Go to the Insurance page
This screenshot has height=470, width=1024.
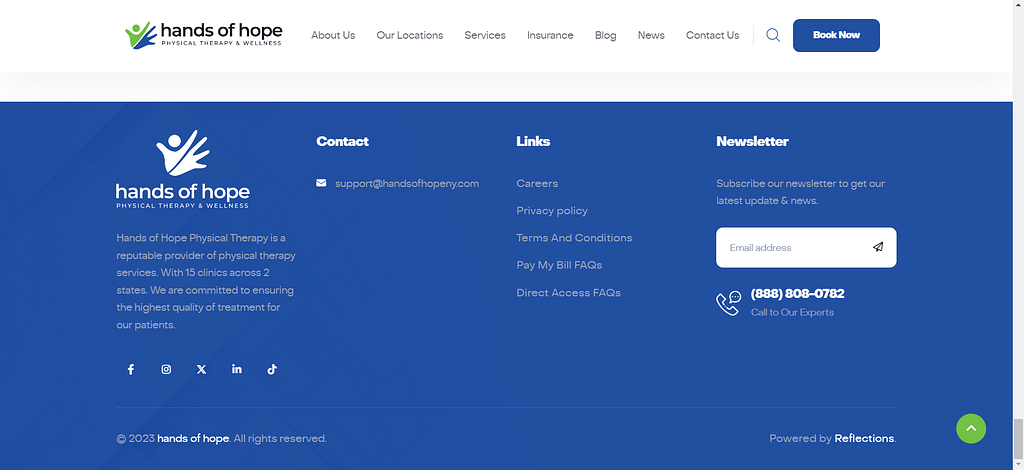[x=550, y=35]
